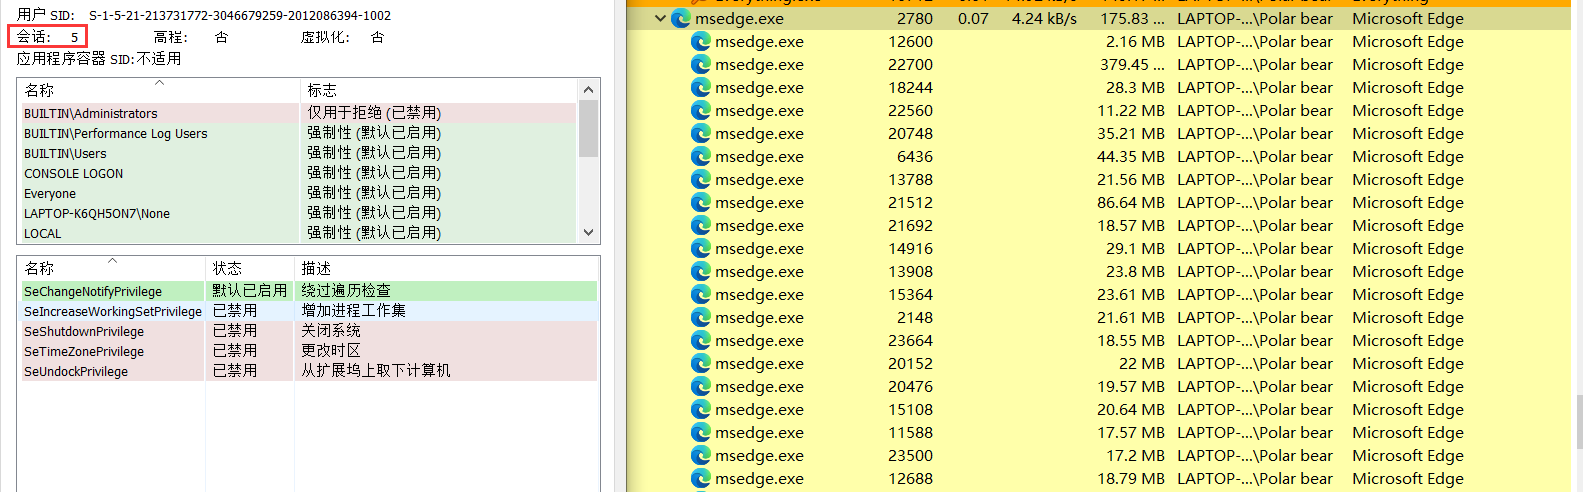Select the BUILTIN\Performance Log Users group row
The width and height of the screenshot is (1583, 492).
tap(298, 133)
